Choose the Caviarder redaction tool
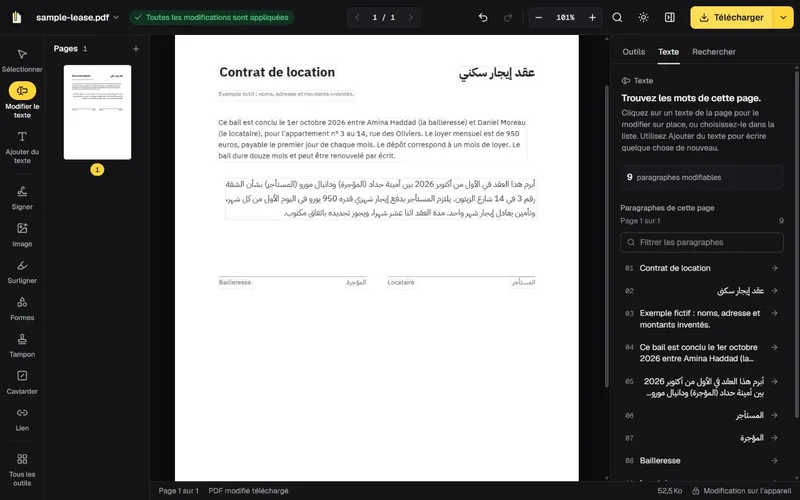The width and height of the screenshot is (800, 500). (x=22, y=382)
